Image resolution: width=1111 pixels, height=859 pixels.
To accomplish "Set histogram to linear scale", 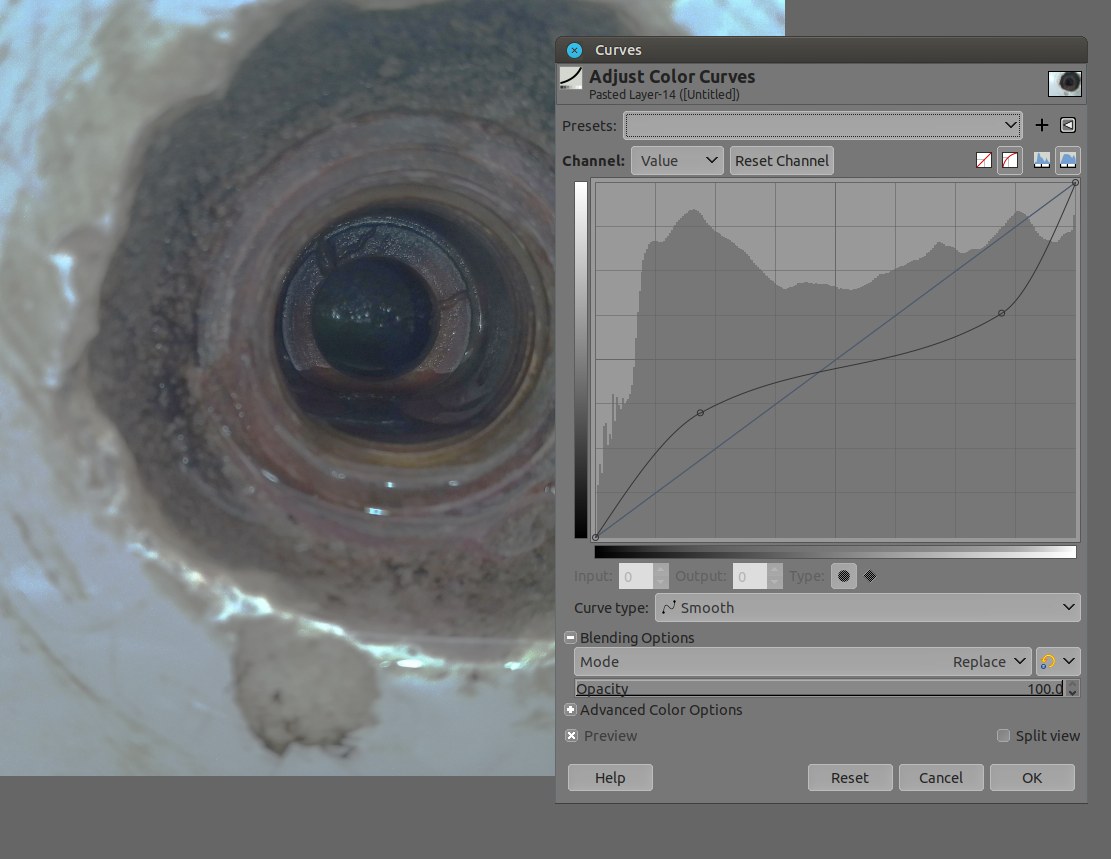I will pyautogui.click(x=1042, y=160).
